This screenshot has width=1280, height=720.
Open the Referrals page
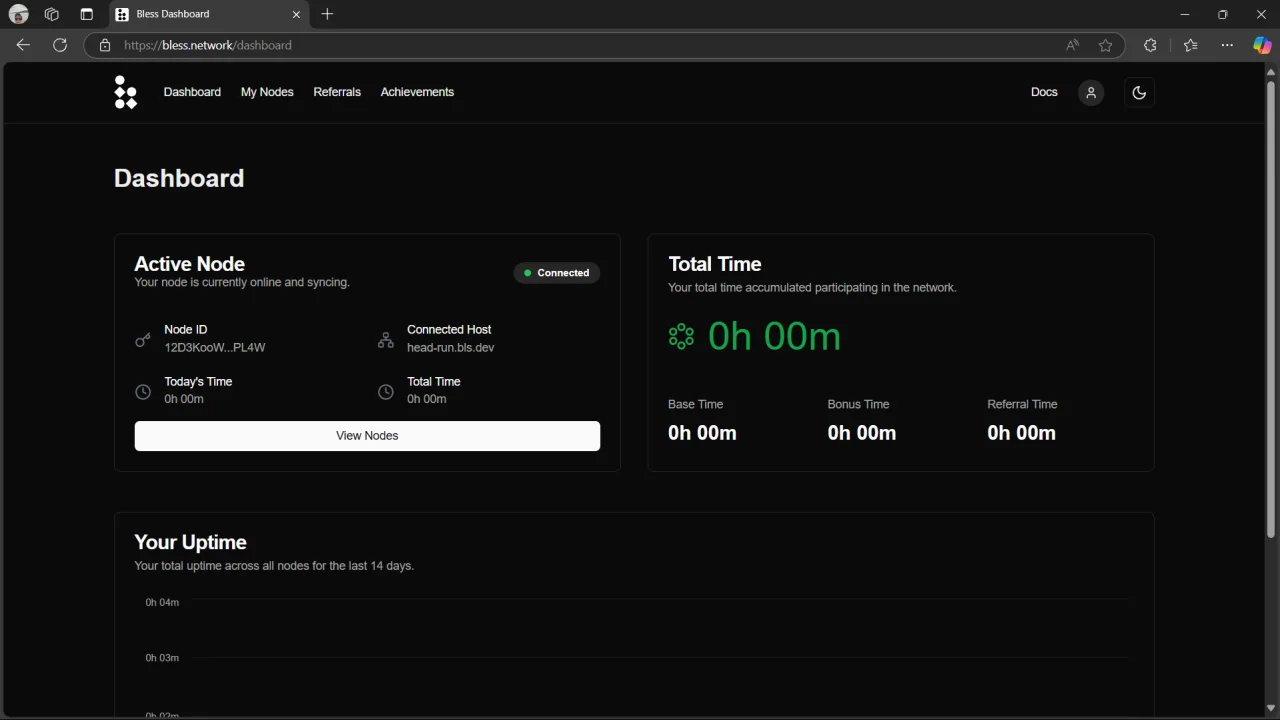pyautogui.click(x=337, y=92)
